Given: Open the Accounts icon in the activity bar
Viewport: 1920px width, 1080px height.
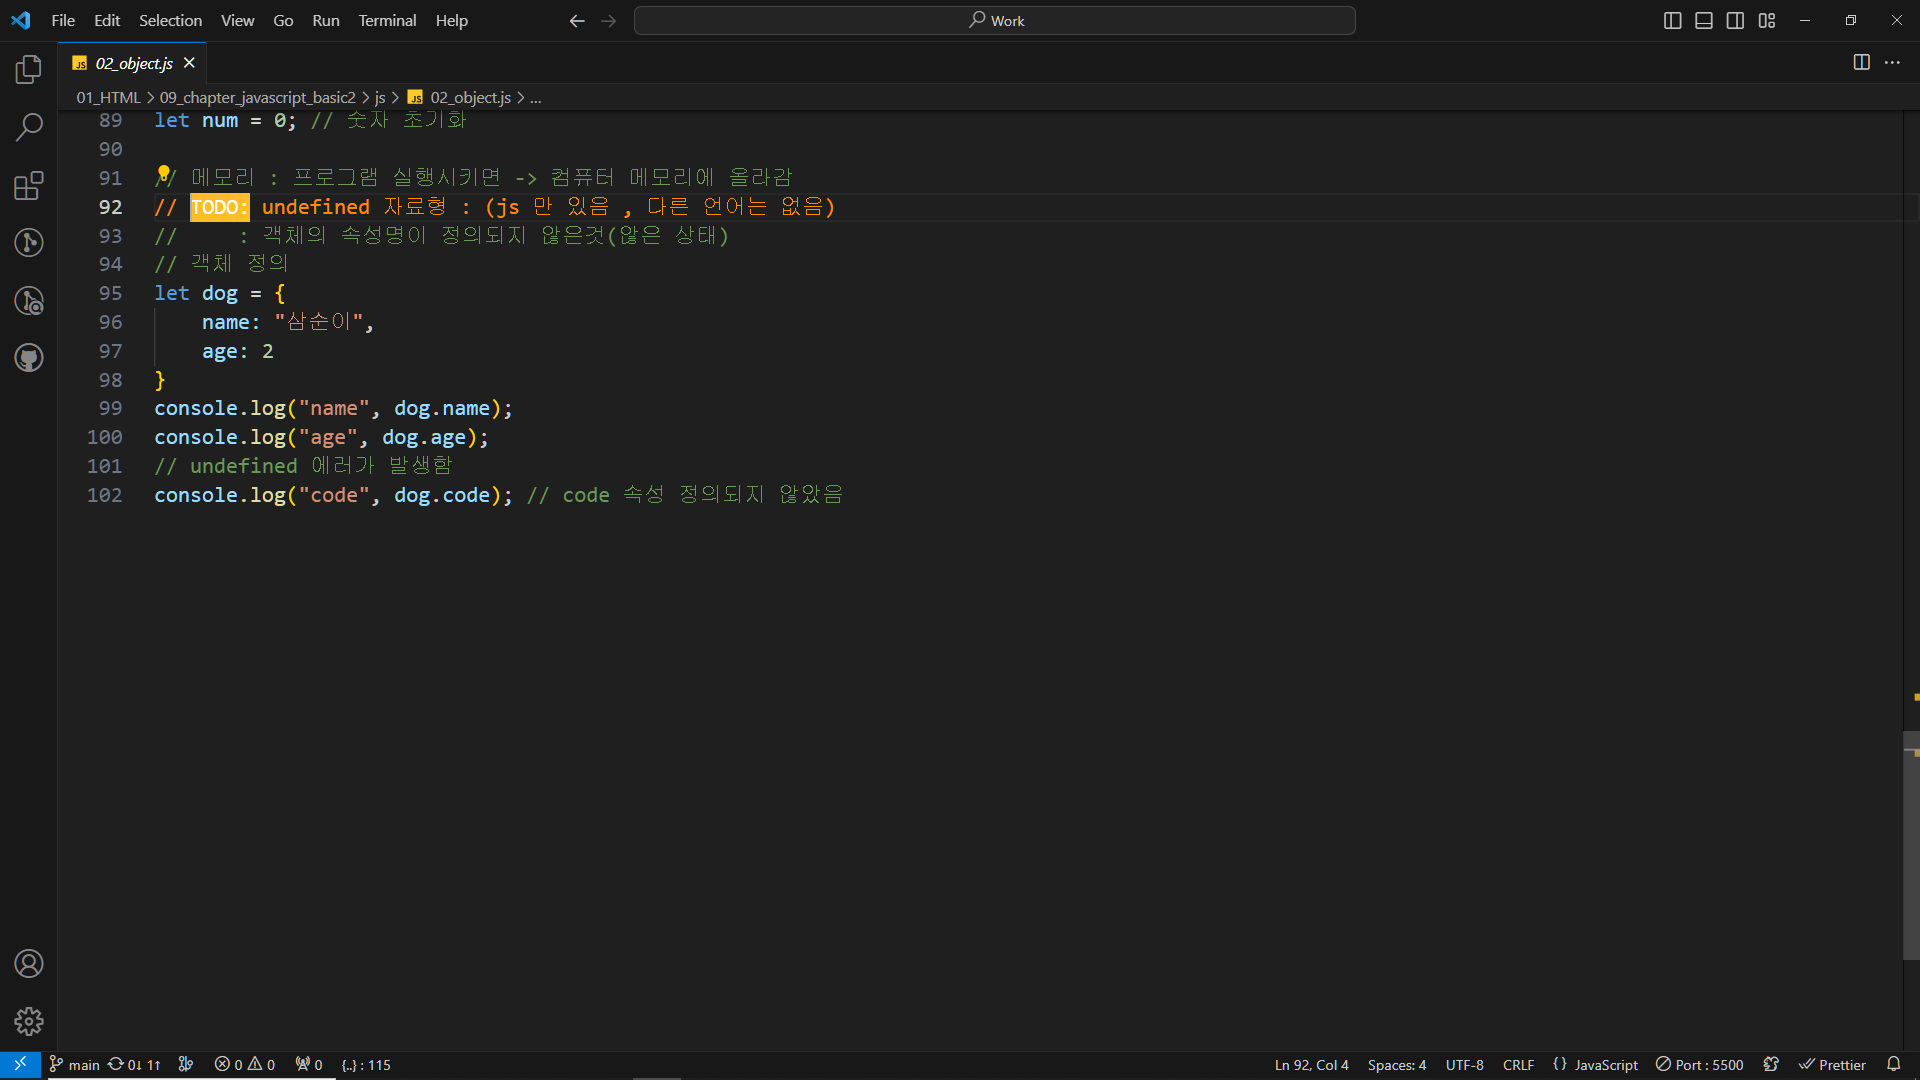Looking at the screenshot, I should 29,964.
